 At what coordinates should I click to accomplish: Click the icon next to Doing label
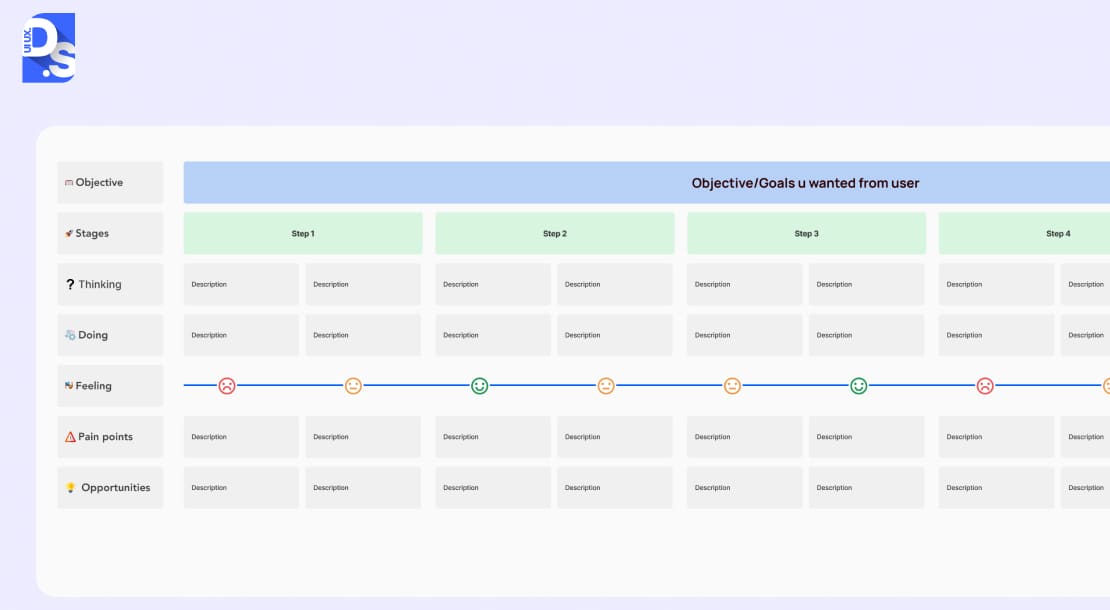pyautogui.click(x=70, y=336)
